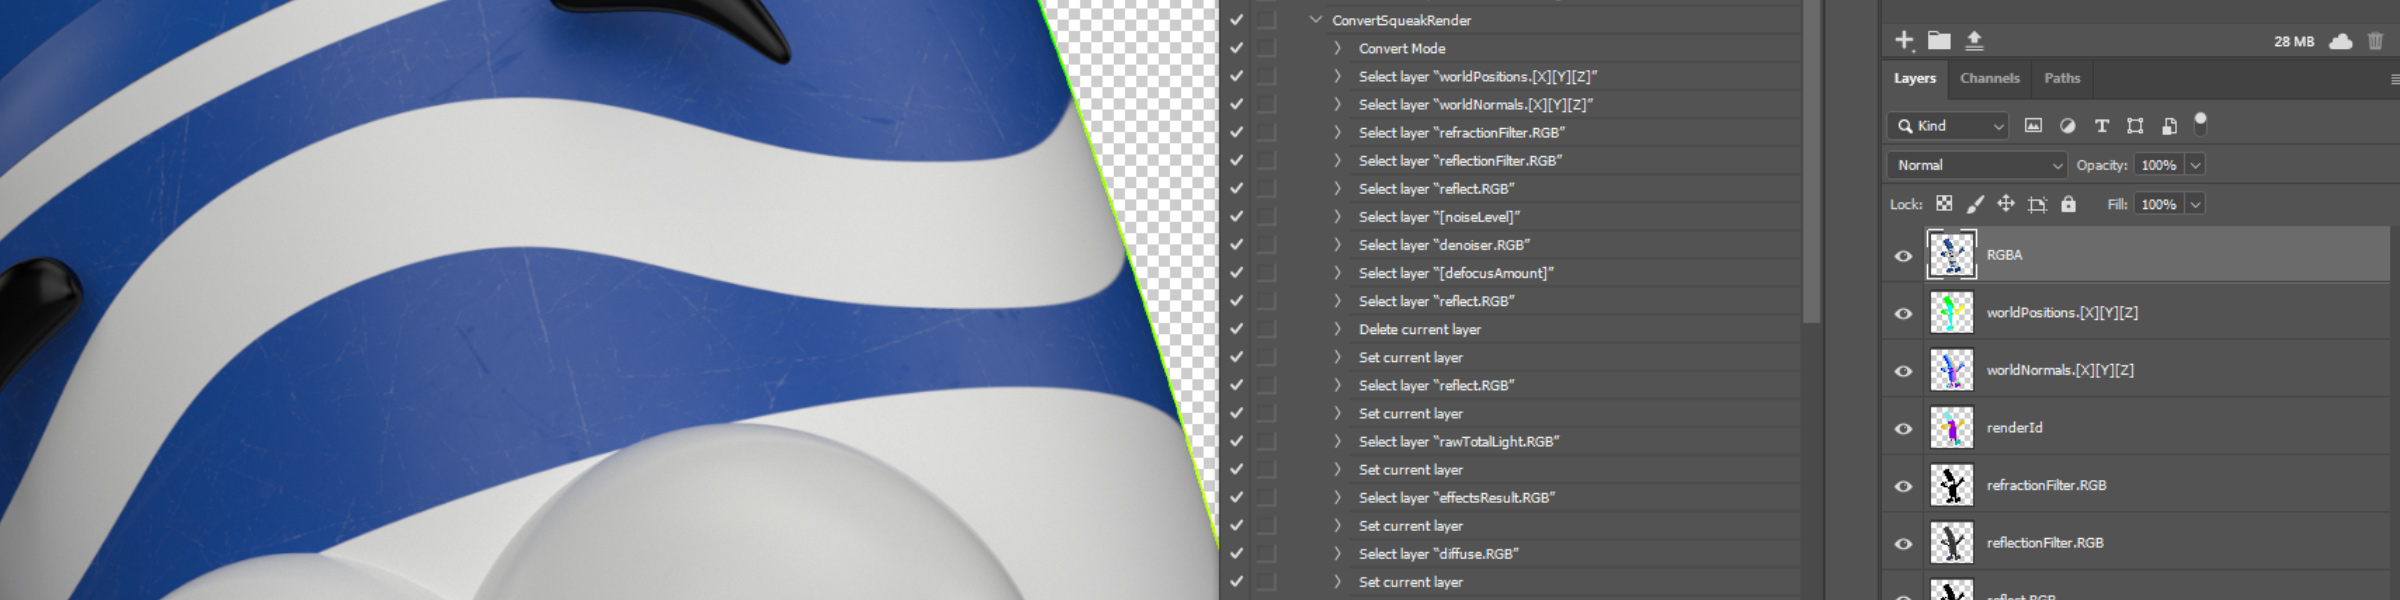Select action step 'Select layer "refractionFilter.RGB"'

click(1462, 133)
